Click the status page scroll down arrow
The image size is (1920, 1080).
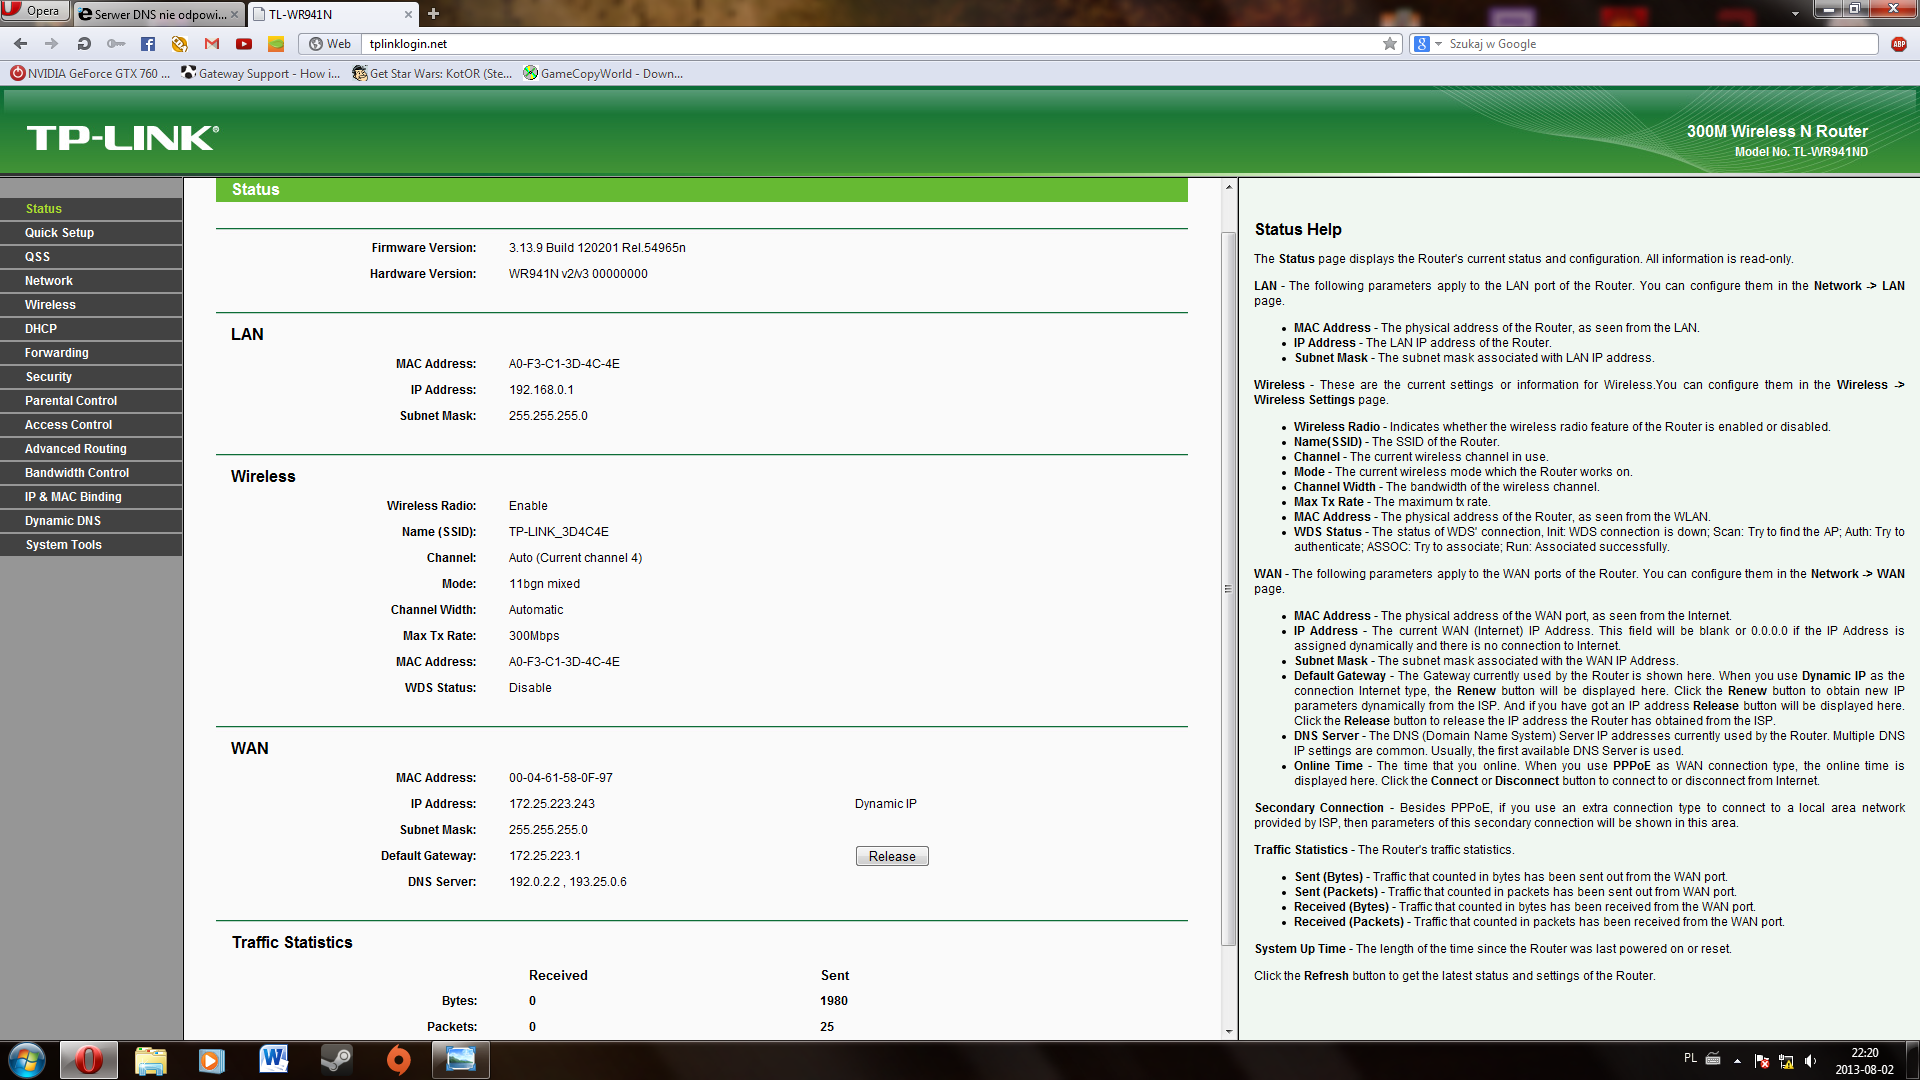point(1229,1032)
